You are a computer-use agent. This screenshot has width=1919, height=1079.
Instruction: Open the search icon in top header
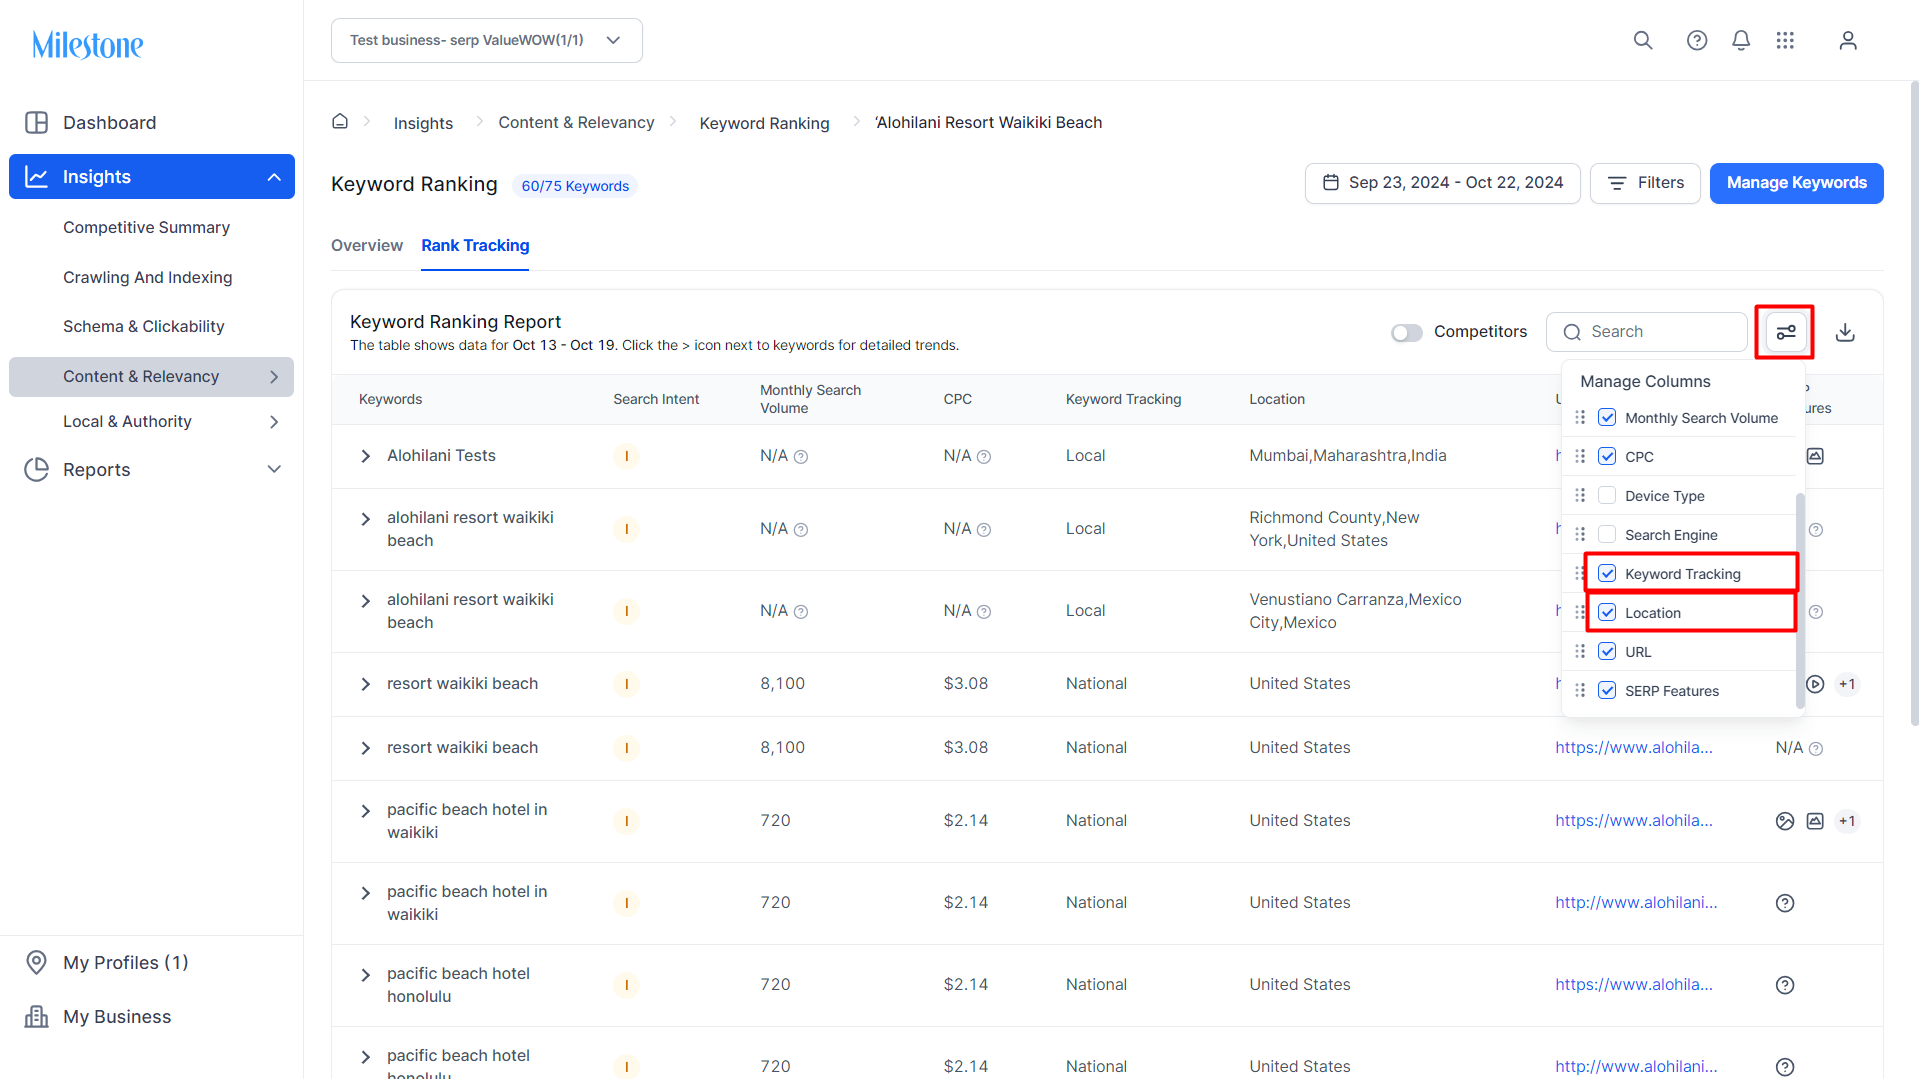1643,40
